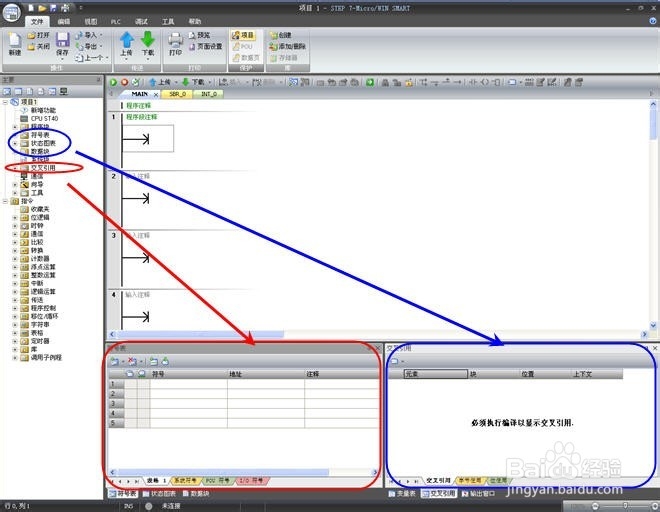This screenshot has width=660, height=512.
Task: Click the 输出窗口 bottom panel button
Action: click(x=479, y=493)
